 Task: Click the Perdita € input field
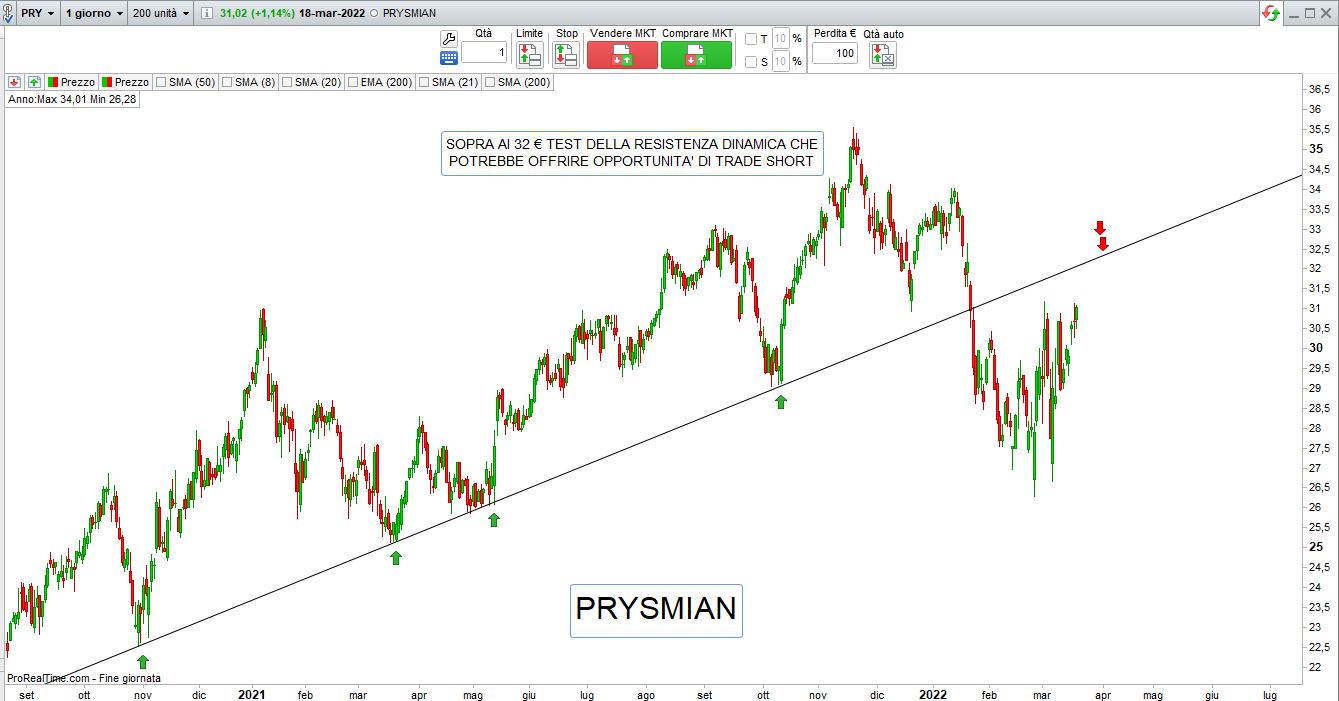[834, 53]
